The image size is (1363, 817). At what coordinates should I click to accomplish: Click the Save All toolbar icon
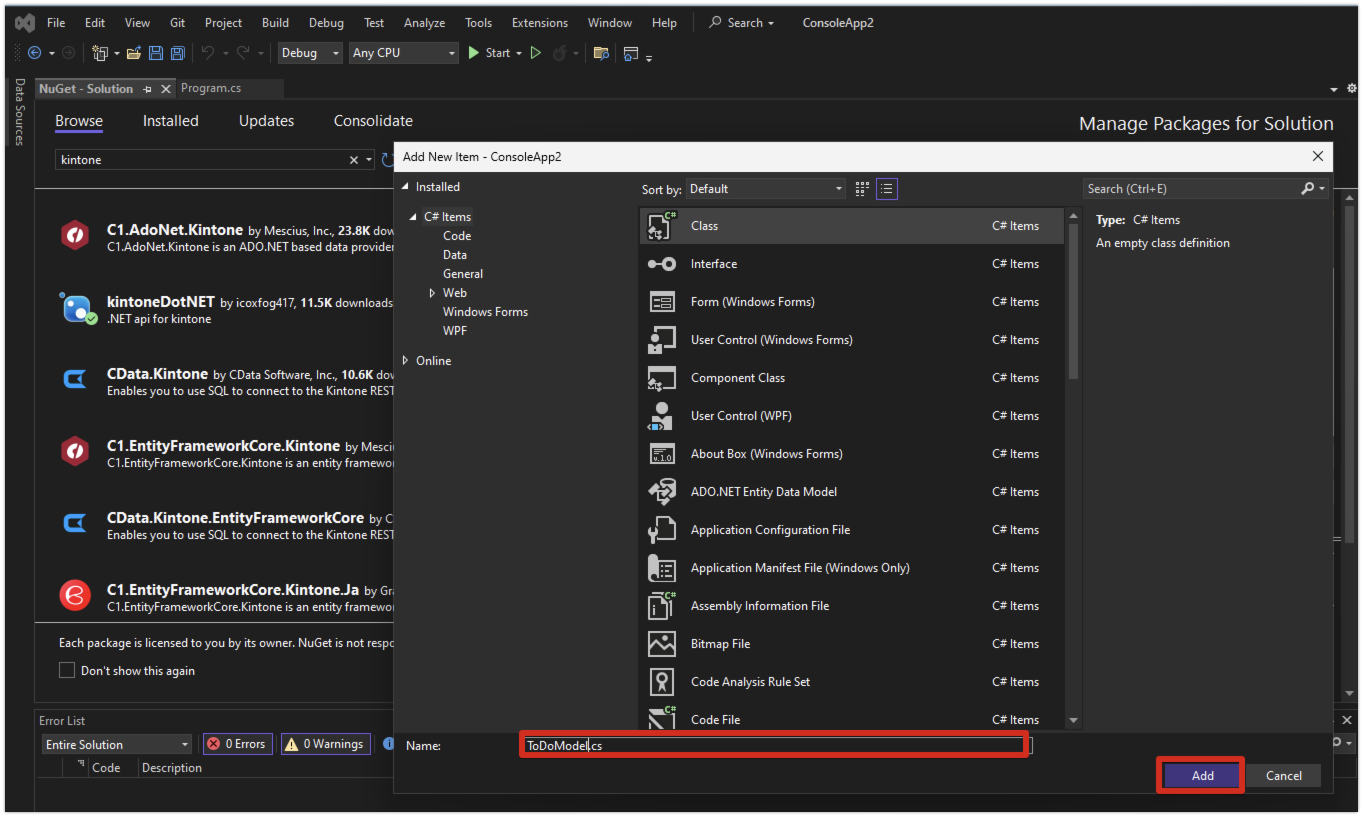click(x=177, y=53)
